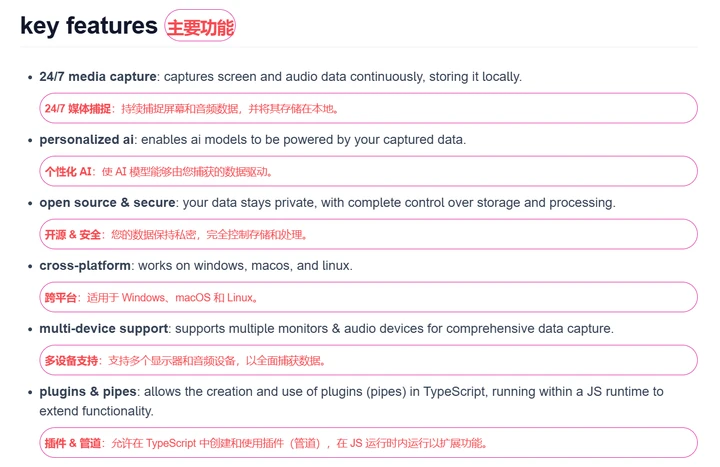This screenshot has width=720, height=467.
Task: Click the text "your data stays private"
Action: tap(253, 202)
